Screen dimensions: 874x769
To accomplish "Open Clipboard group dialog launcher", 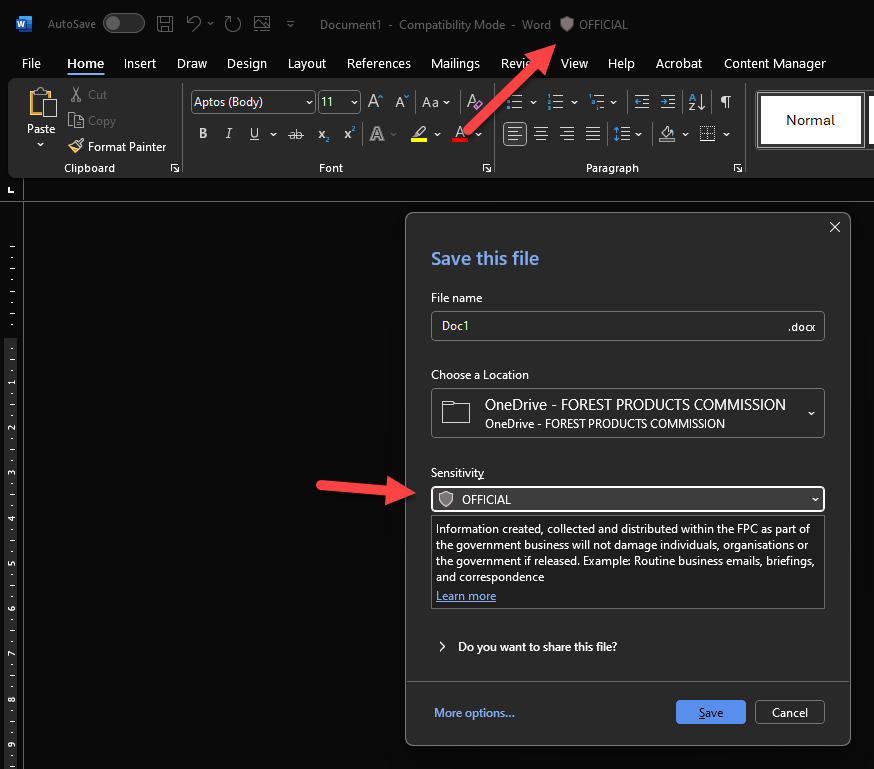I will [175, 168].
